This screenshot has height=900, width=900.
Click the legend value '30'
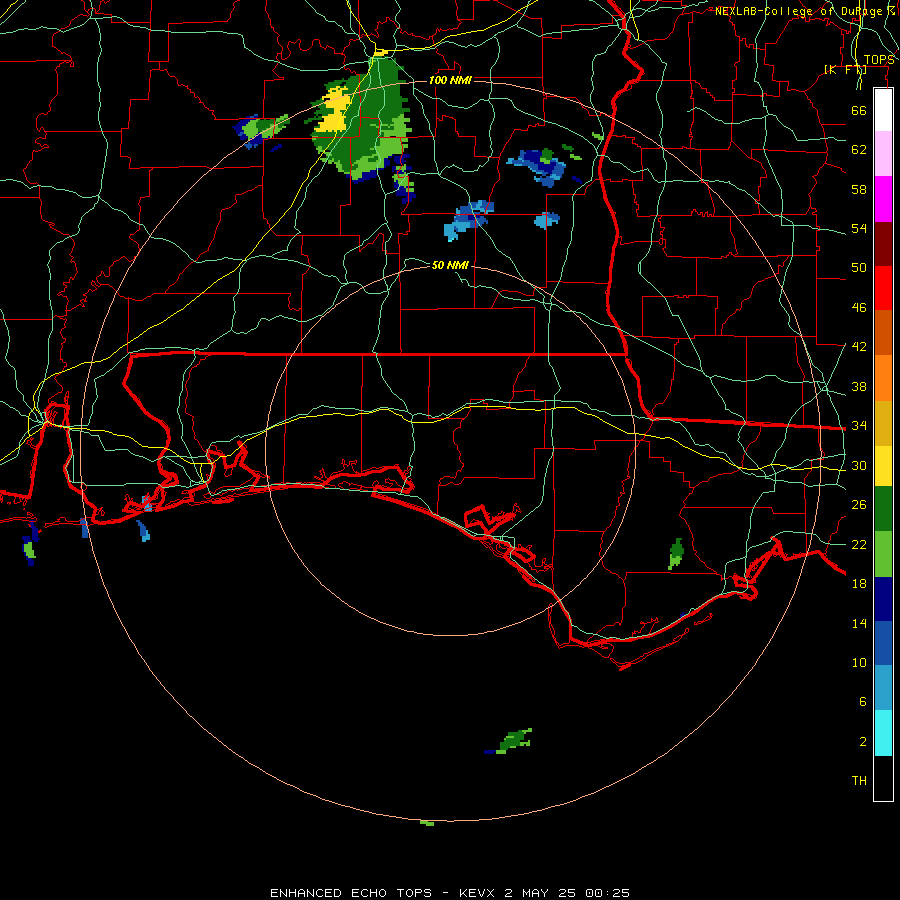(x=859, y=465)
